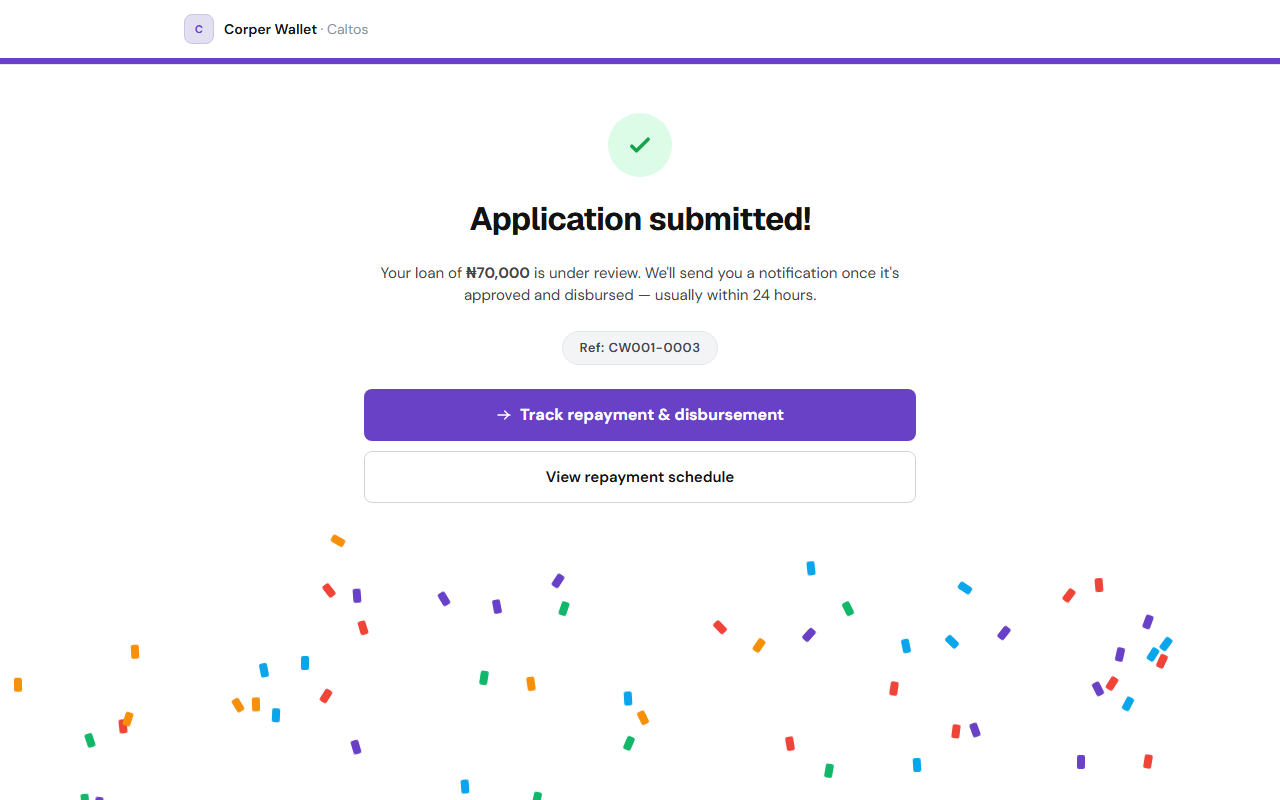The height and width of the screenshot is (800, 1280).
Task: Click the green checkmark success icon
Action: (x=640, y=145)
